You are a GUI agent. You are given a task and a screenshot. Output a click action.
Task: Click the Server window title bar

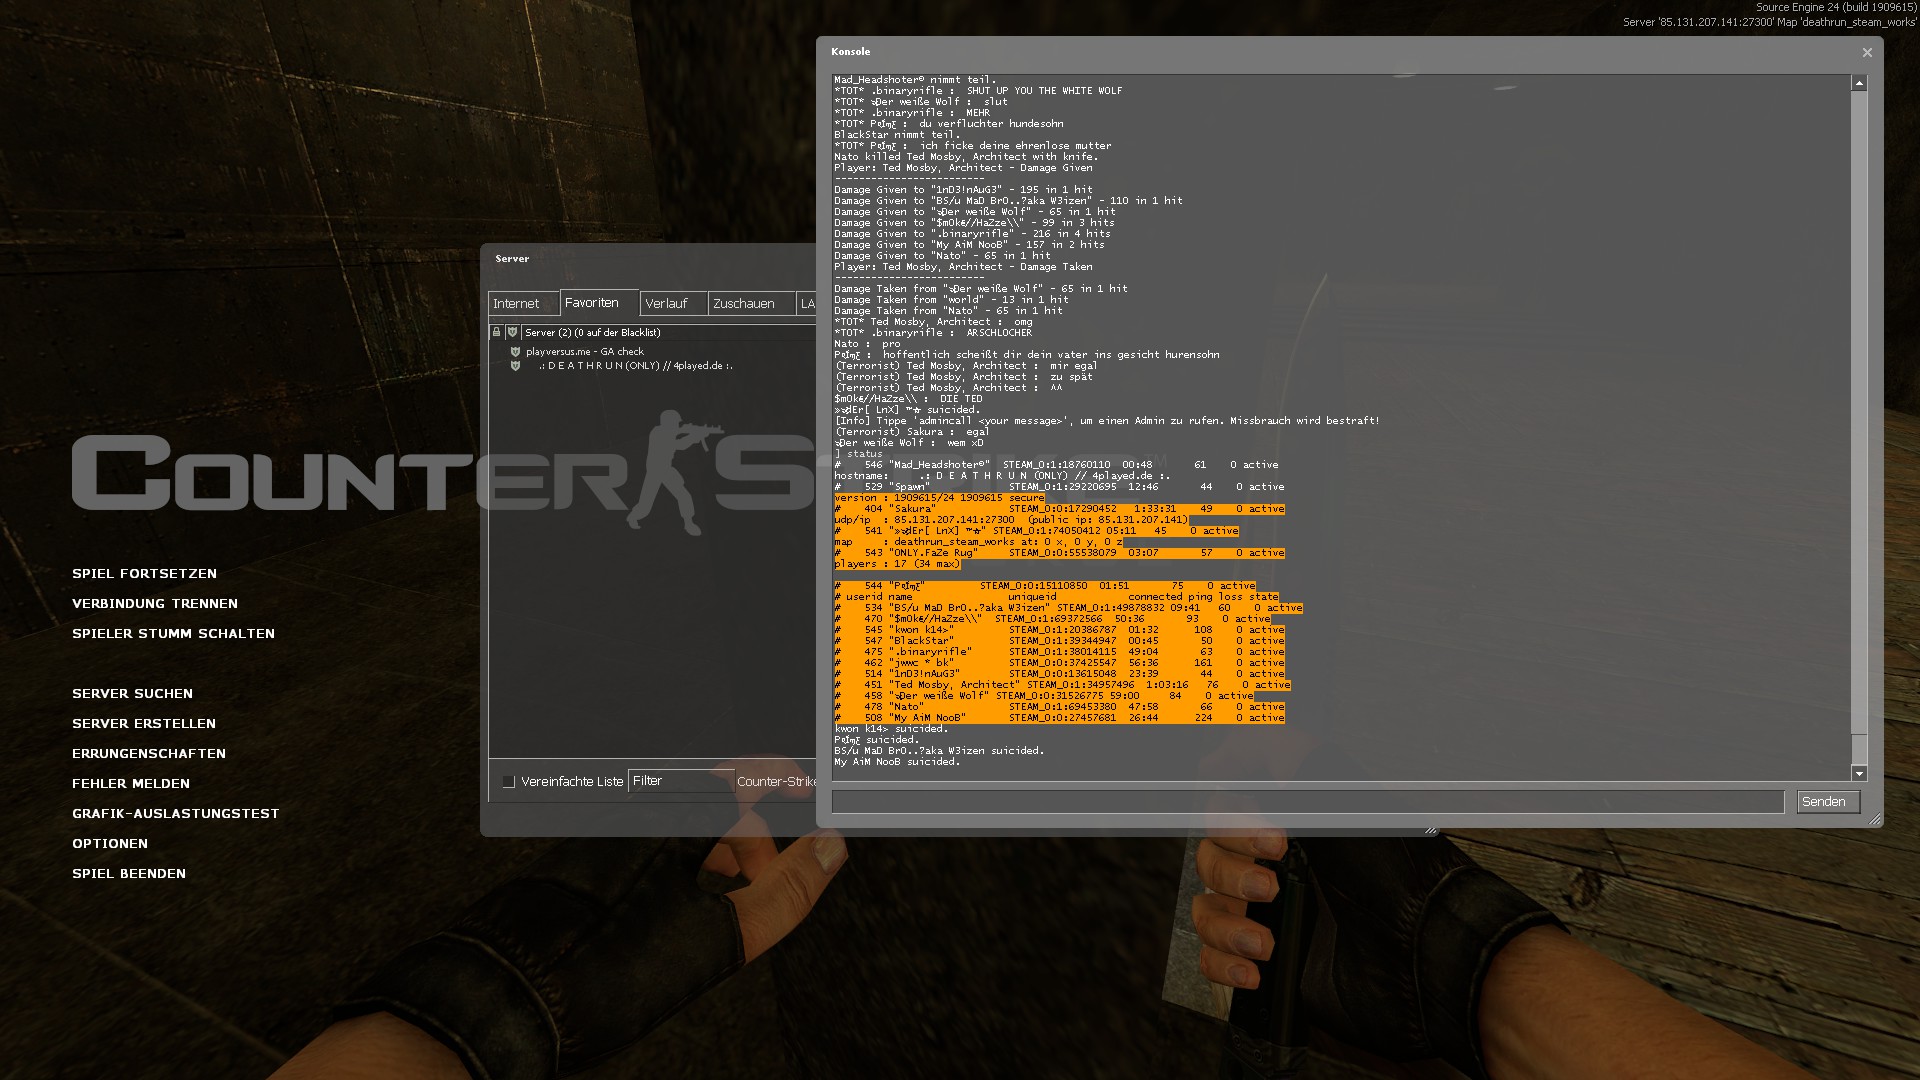650,259
